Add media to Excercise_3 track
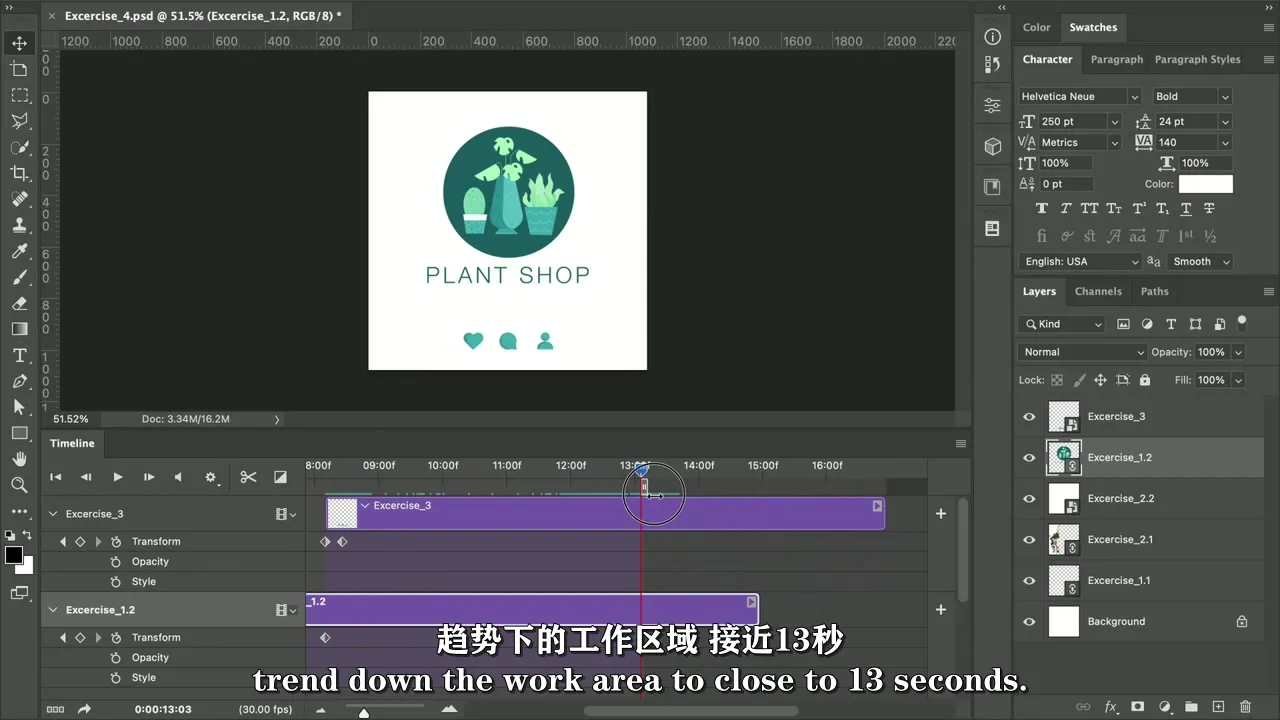 (940, 514)
